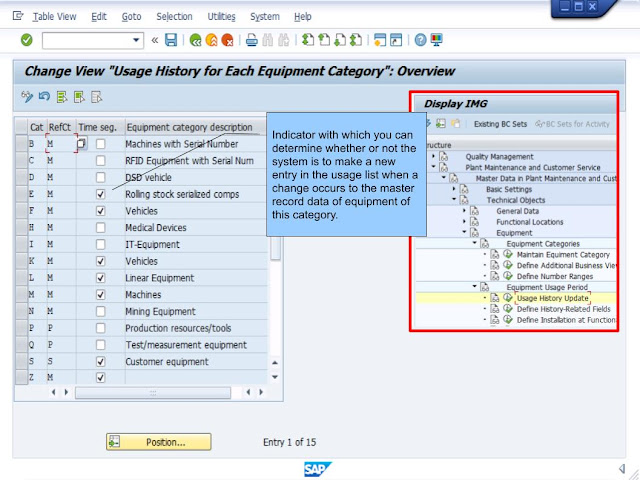The height and width of the screenshot is (480, 640).
Task: Select Define History-Related Fields in IMG tree
Action: 563,309
